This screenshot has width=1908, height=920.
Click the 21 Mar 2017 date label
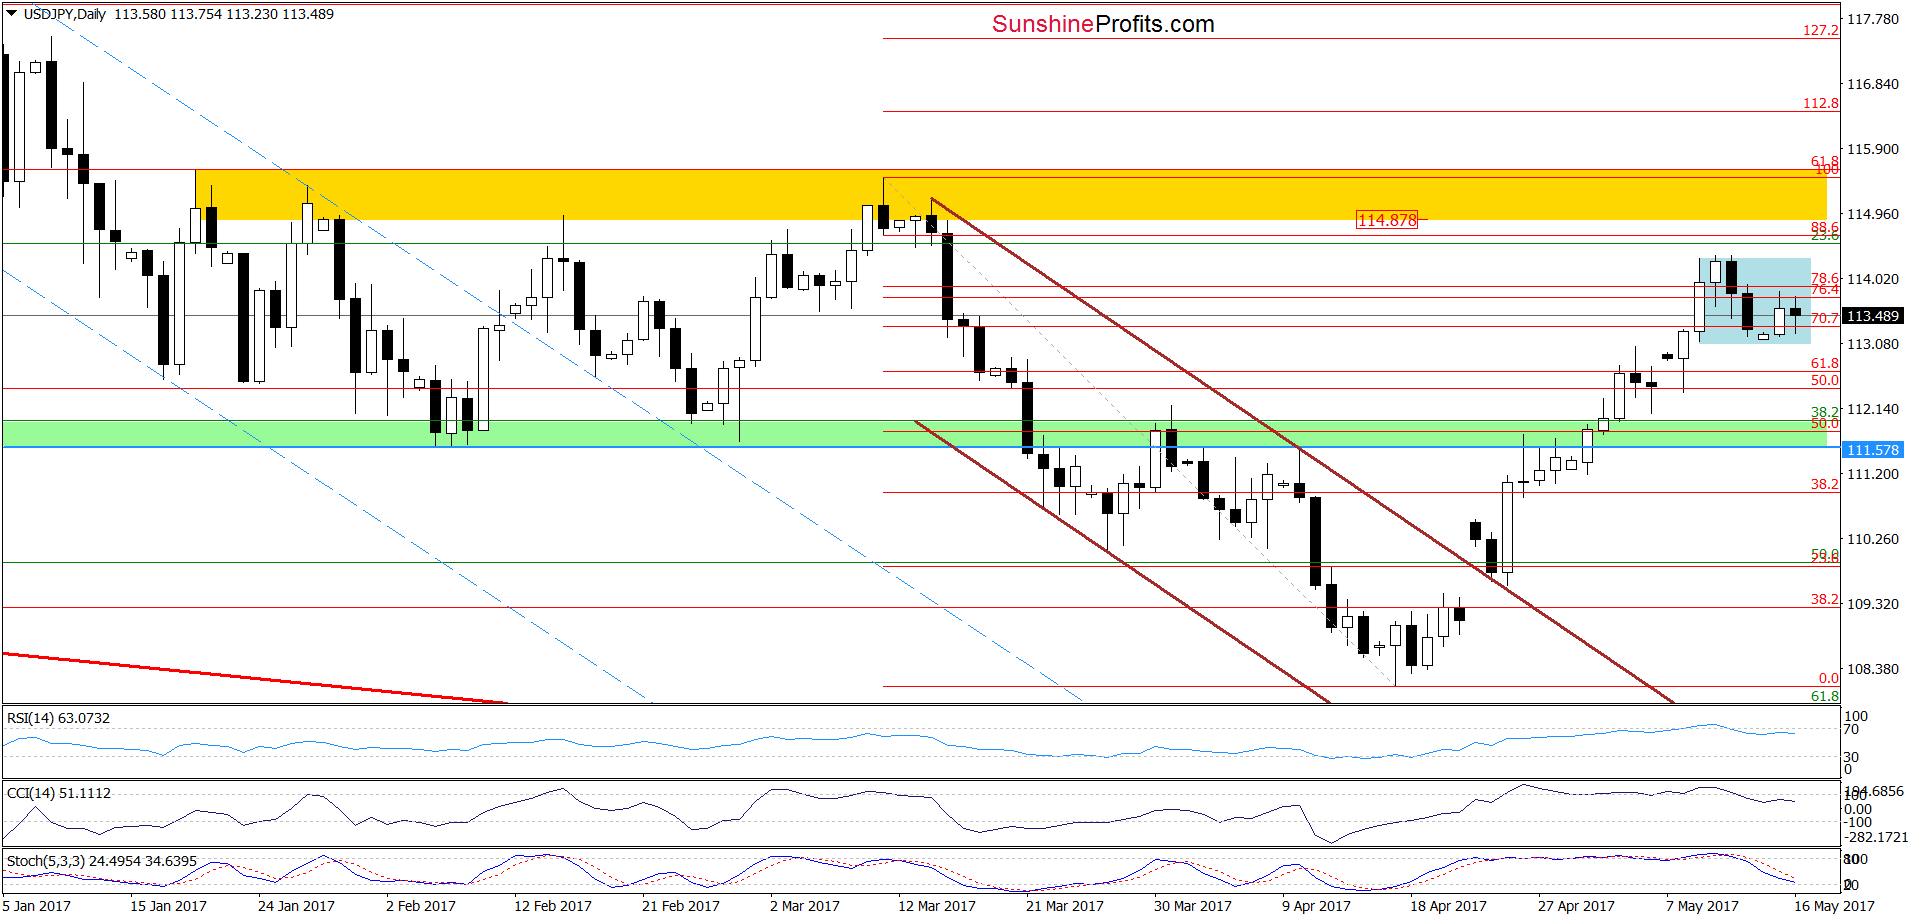1065,906
